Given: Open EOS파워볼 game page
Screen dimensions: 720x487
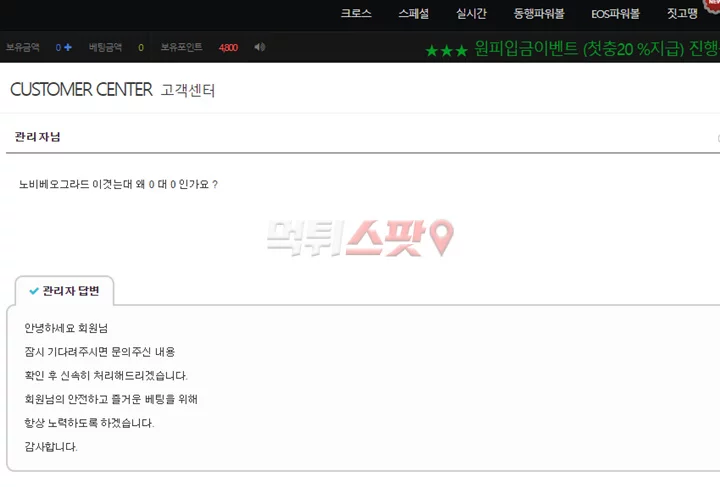Looking at the screenshot, I should [x=615, y=14].
